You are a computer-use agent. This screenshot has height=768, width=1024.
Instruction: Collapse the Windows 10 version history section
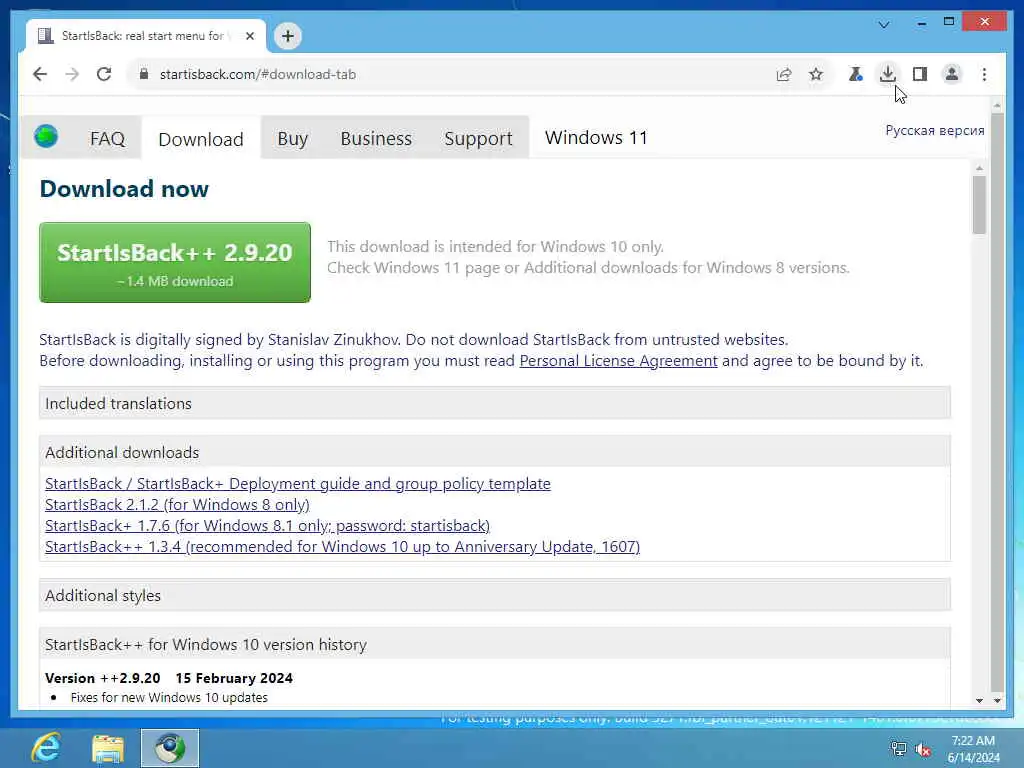point(494,644)
